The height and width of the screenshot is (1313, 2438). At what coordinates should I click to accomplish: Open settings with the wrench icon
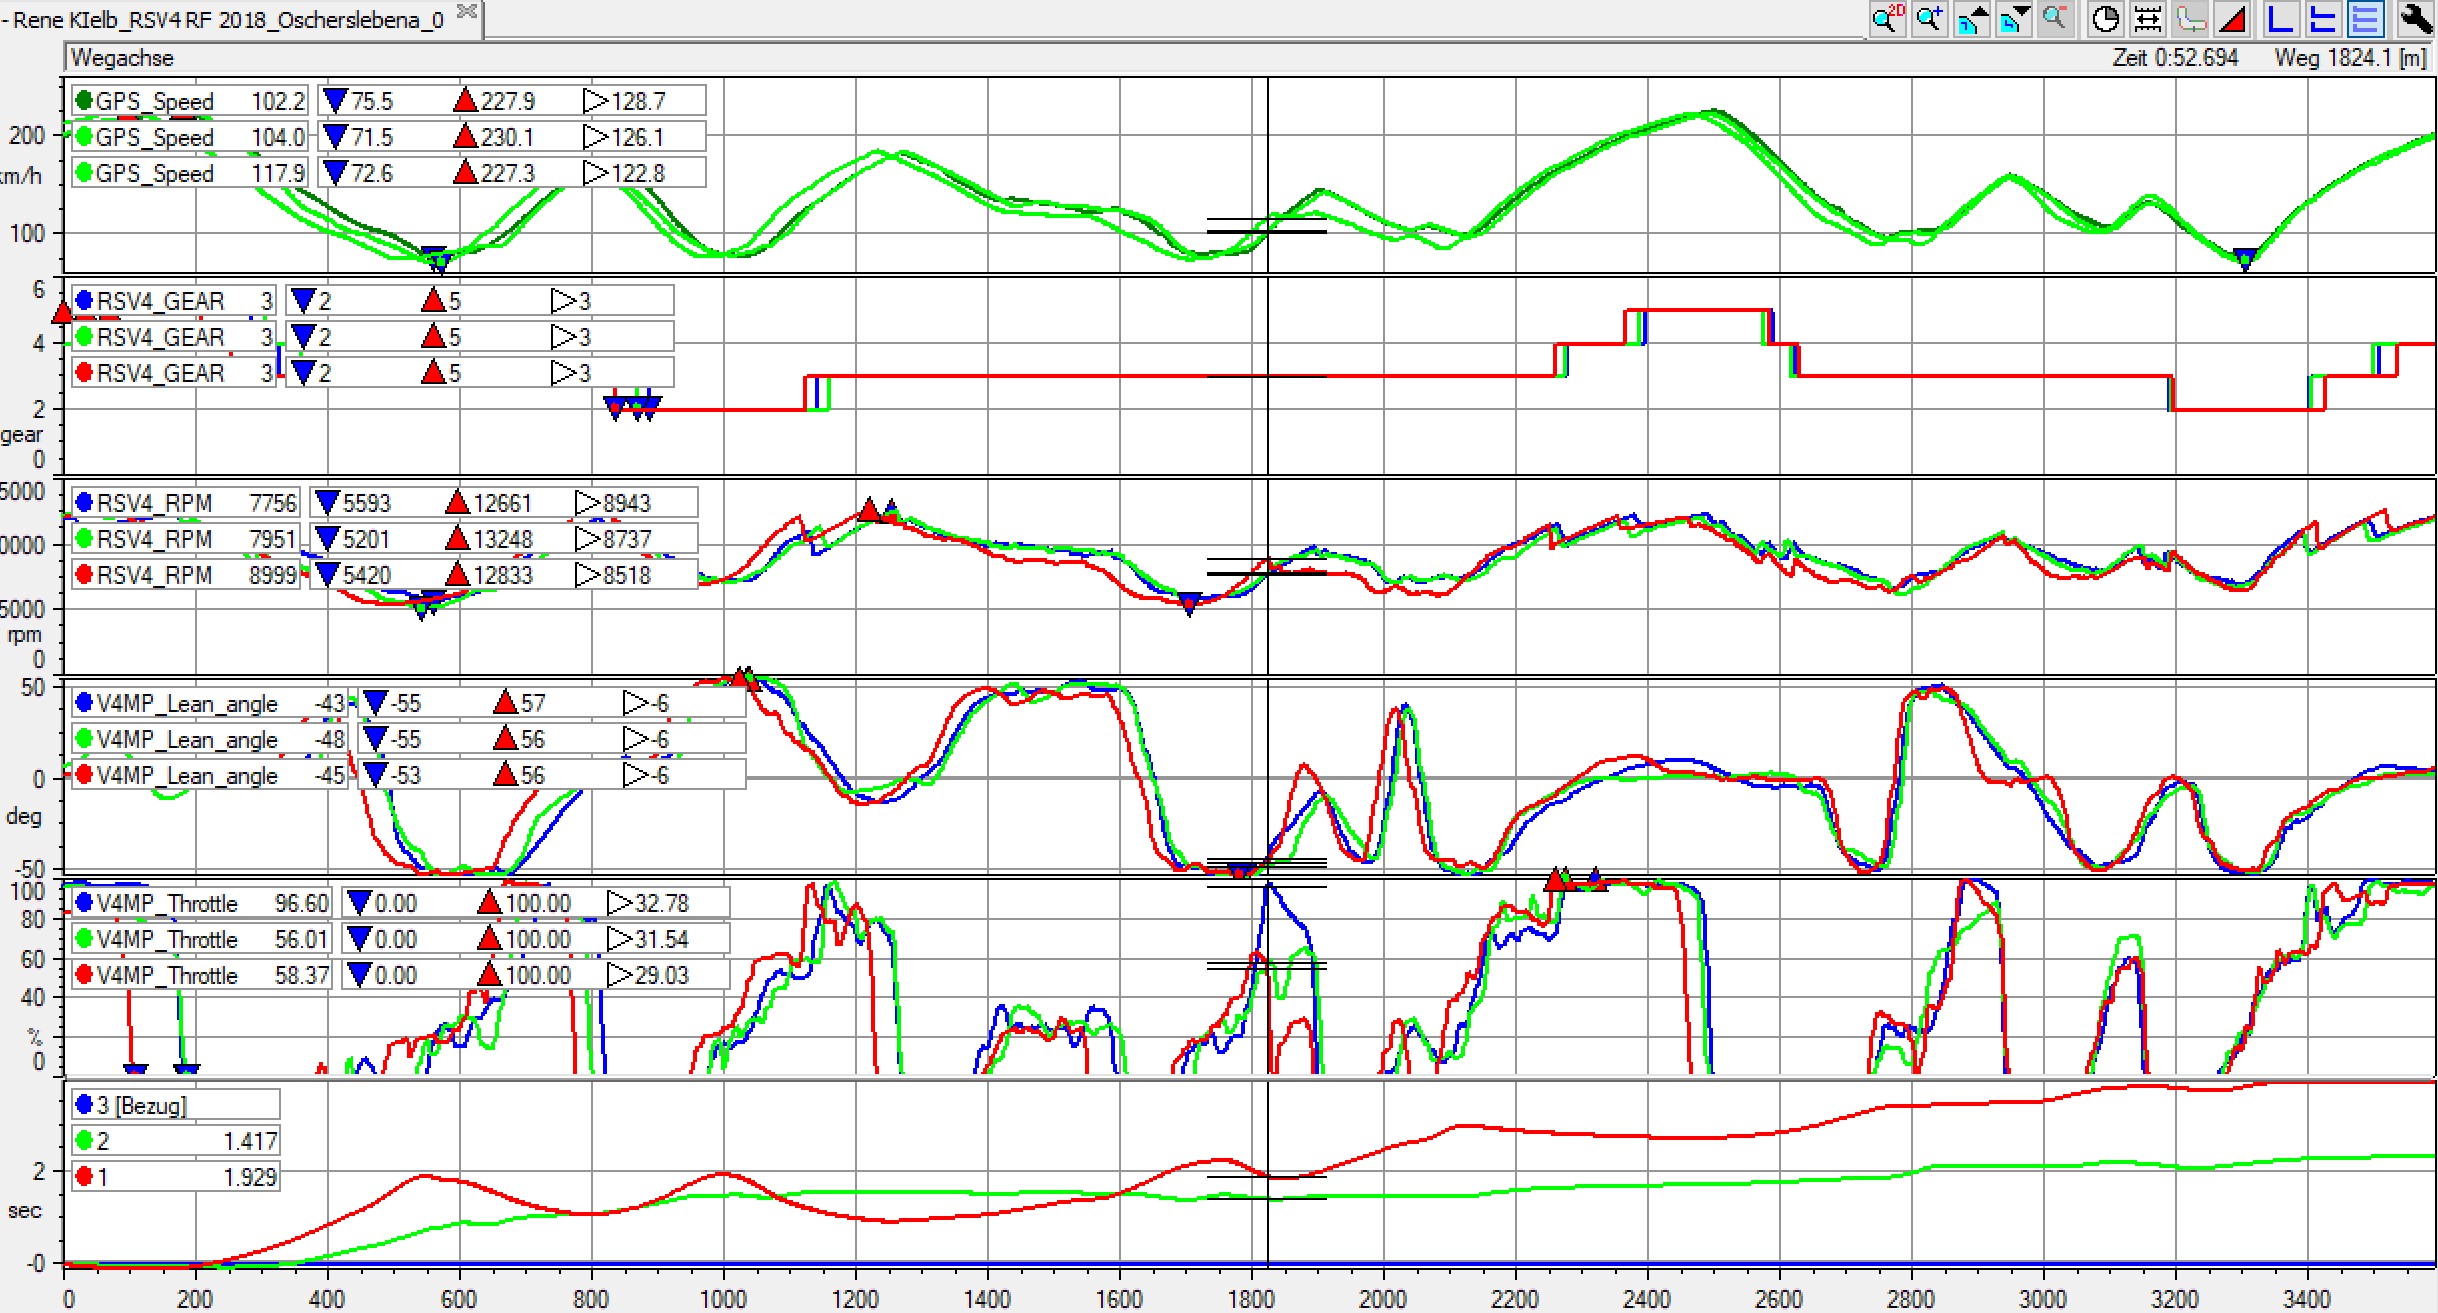(x=2415, y=19)
